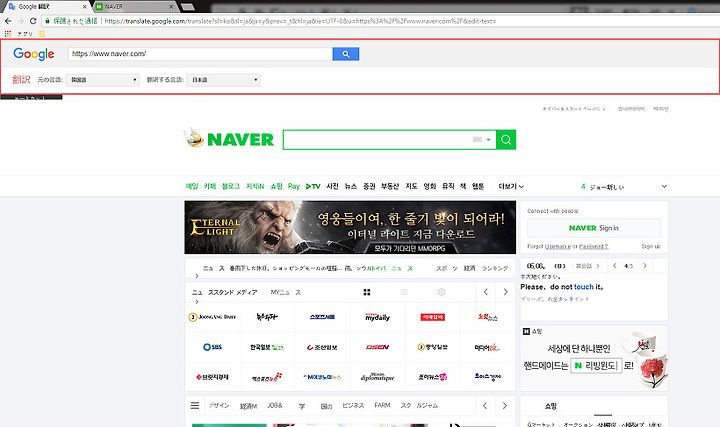Switch to the NAVER browser tab
This screenshot has height=427, width=720.
click(133, 6)
